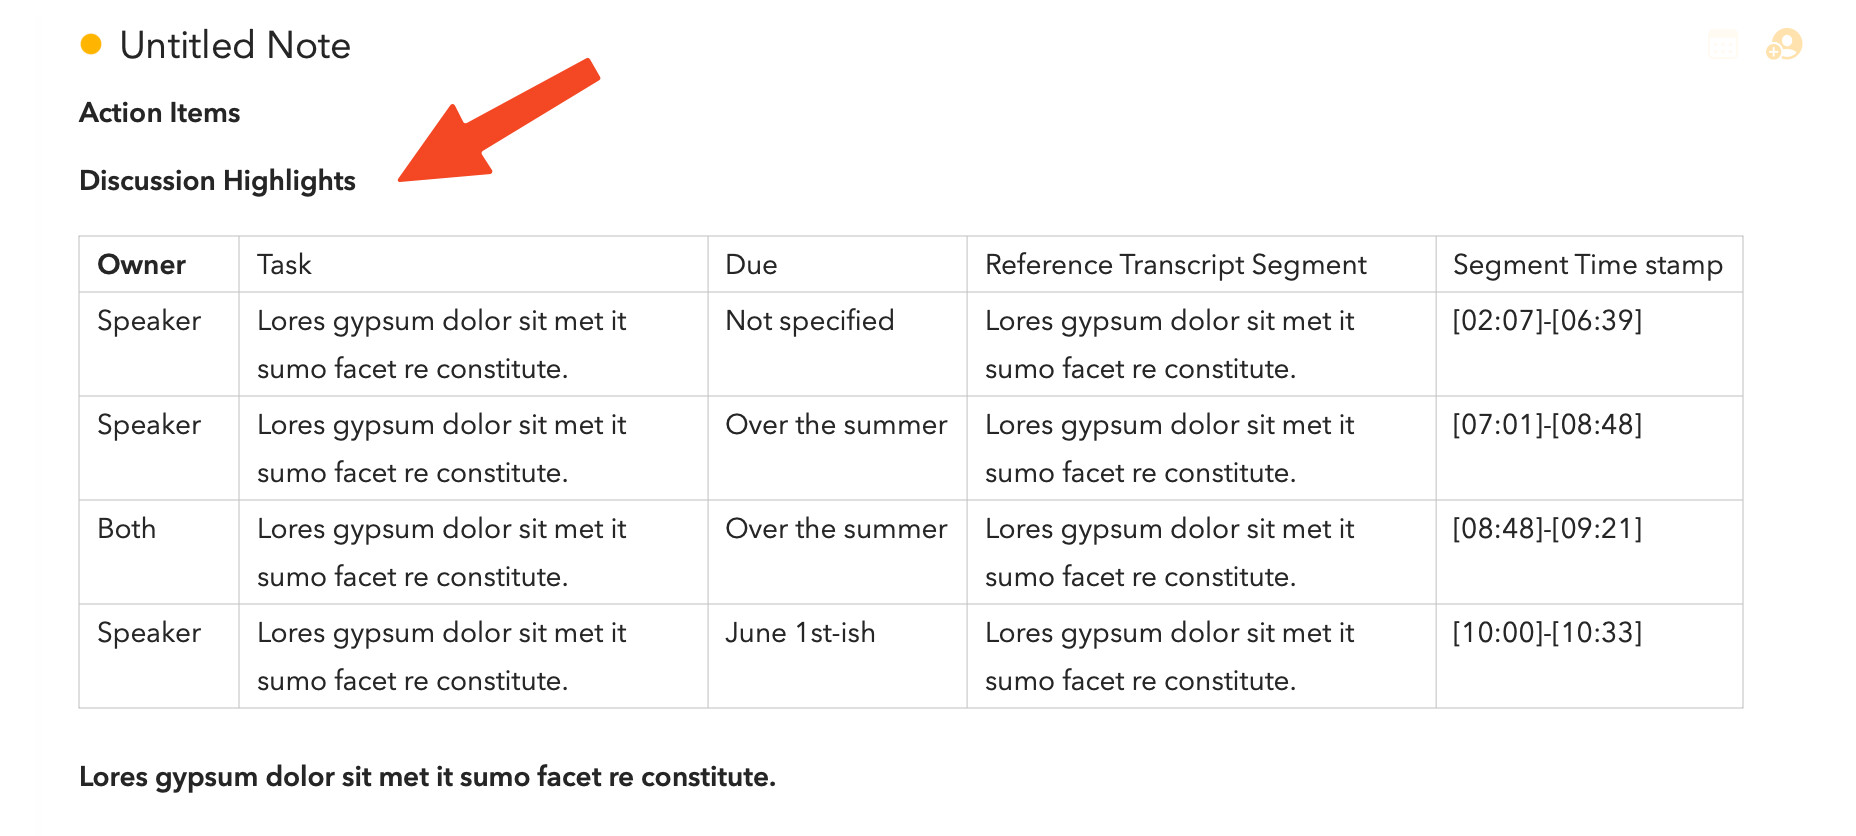Select the [02:07]-[06:39] timestamp cell
This screenshot has width=1856, height=836.
pyautogui.click(x=1547, y=321)
